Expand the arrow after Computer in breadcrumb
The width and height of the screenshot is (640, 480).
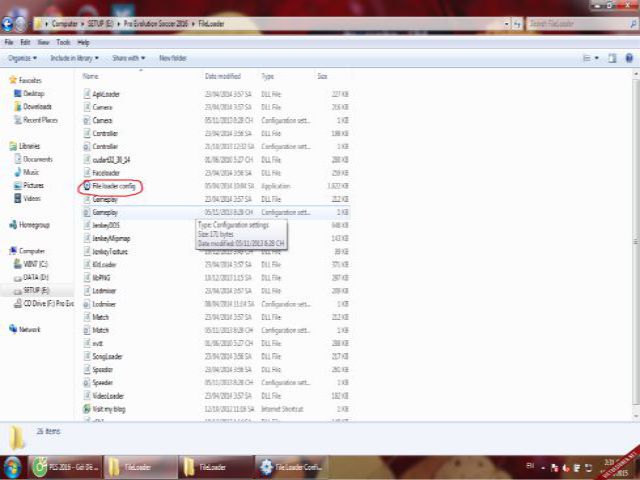point(82,24)
